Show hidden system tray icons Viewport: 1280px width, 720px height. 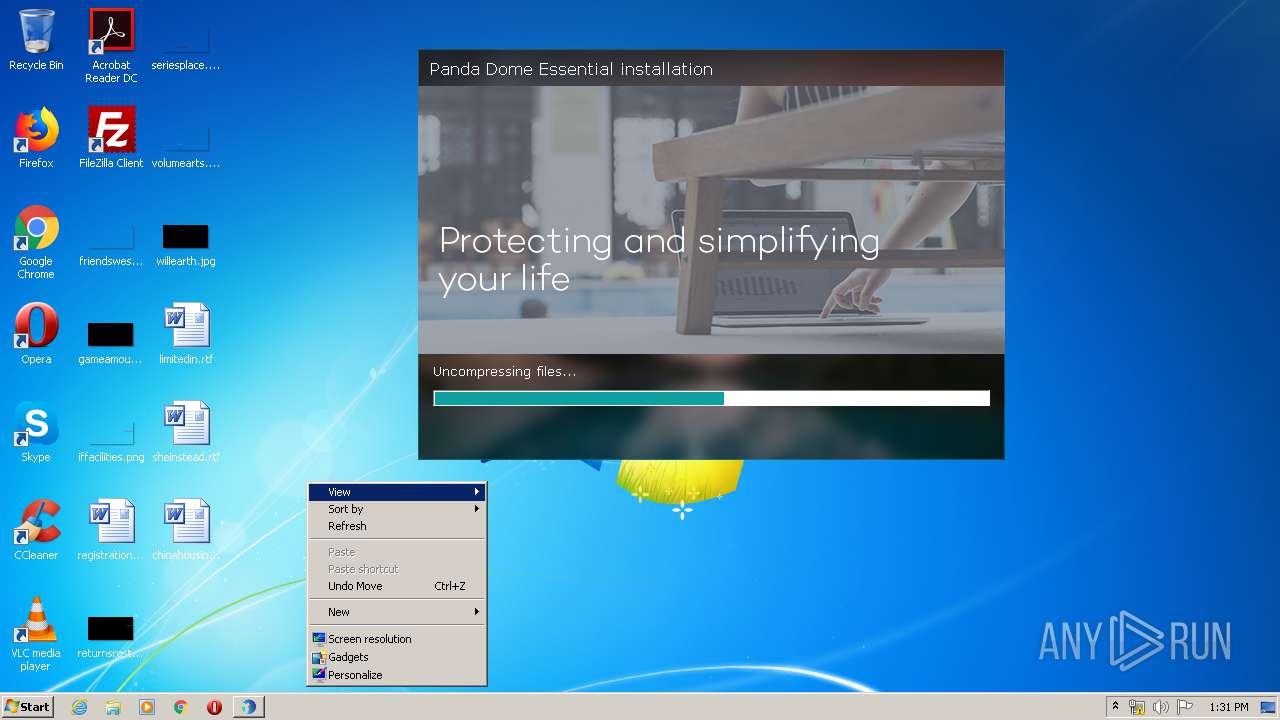tap(1115, 707)
